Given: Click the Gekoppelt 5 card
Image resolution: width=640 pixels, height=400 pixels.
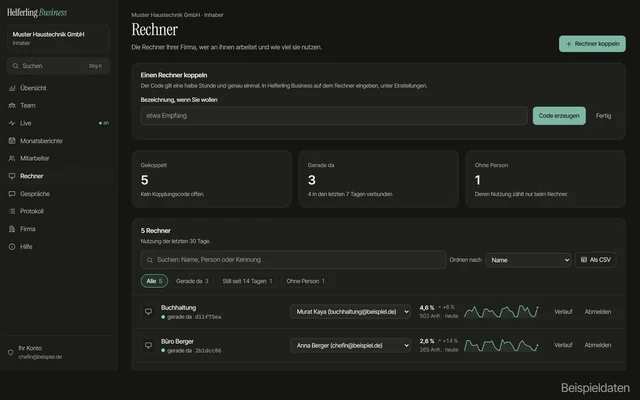Looking at the screenshot, I should click(x=211, y=179).
